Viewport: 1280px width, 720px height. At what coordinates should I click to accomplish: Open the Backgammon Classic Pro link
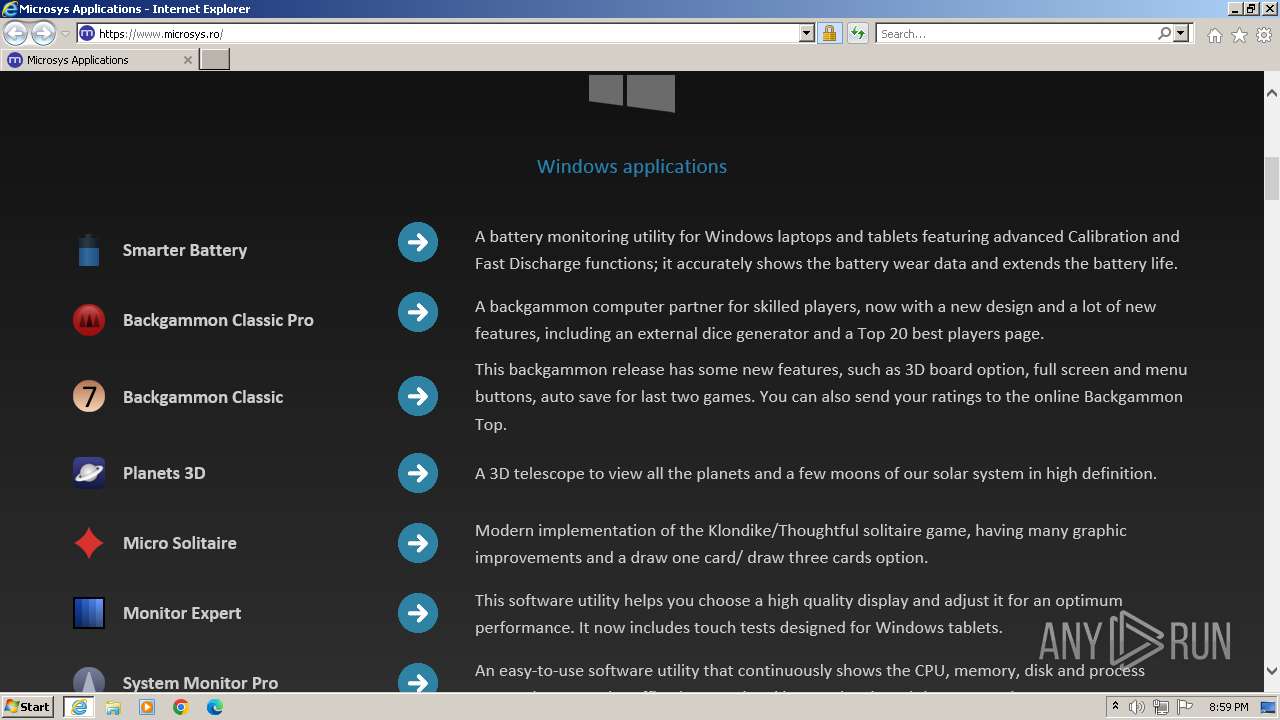(218, 320)
